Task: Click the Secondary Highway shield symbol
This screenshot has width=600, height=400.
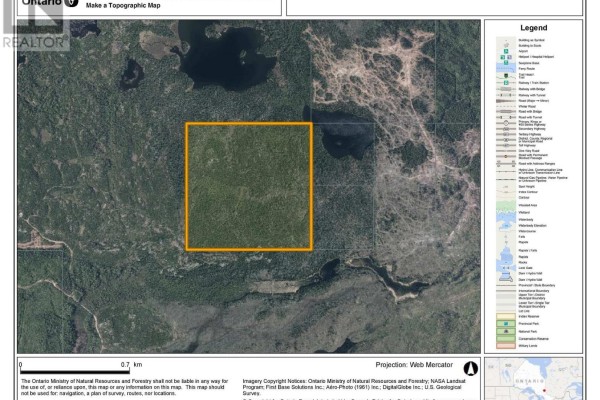Action: (x=506, y=129)
